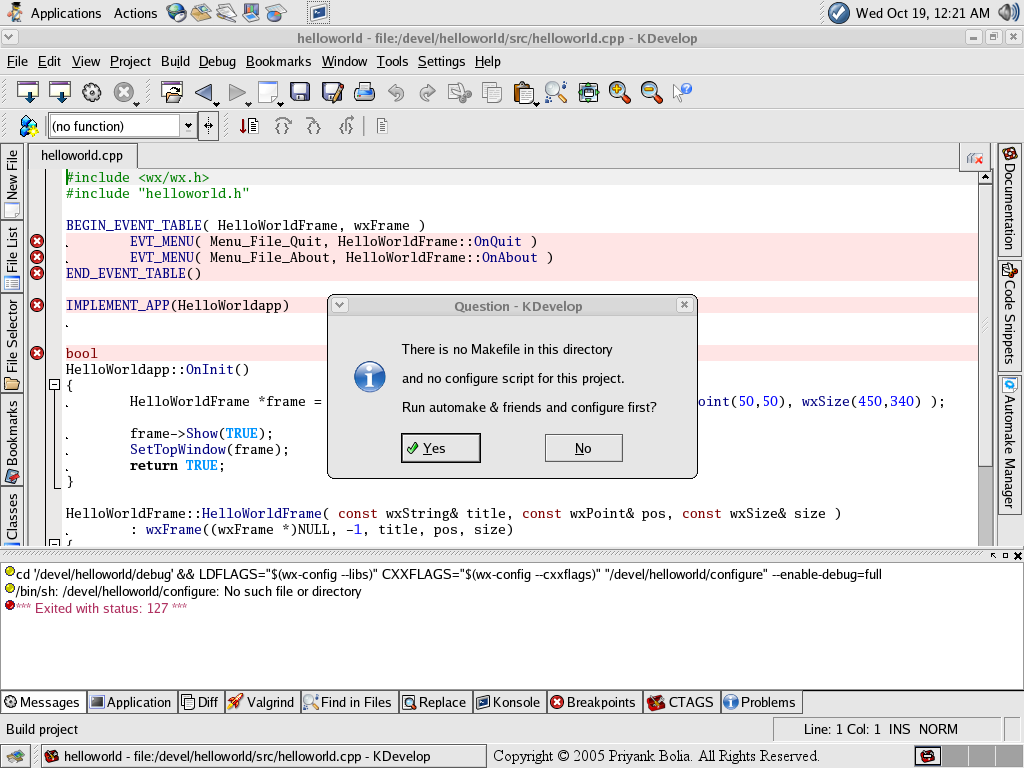Click the Stop icon in the toolbar
Screen dimensions: 1024x768
click(x=123, y=92)
